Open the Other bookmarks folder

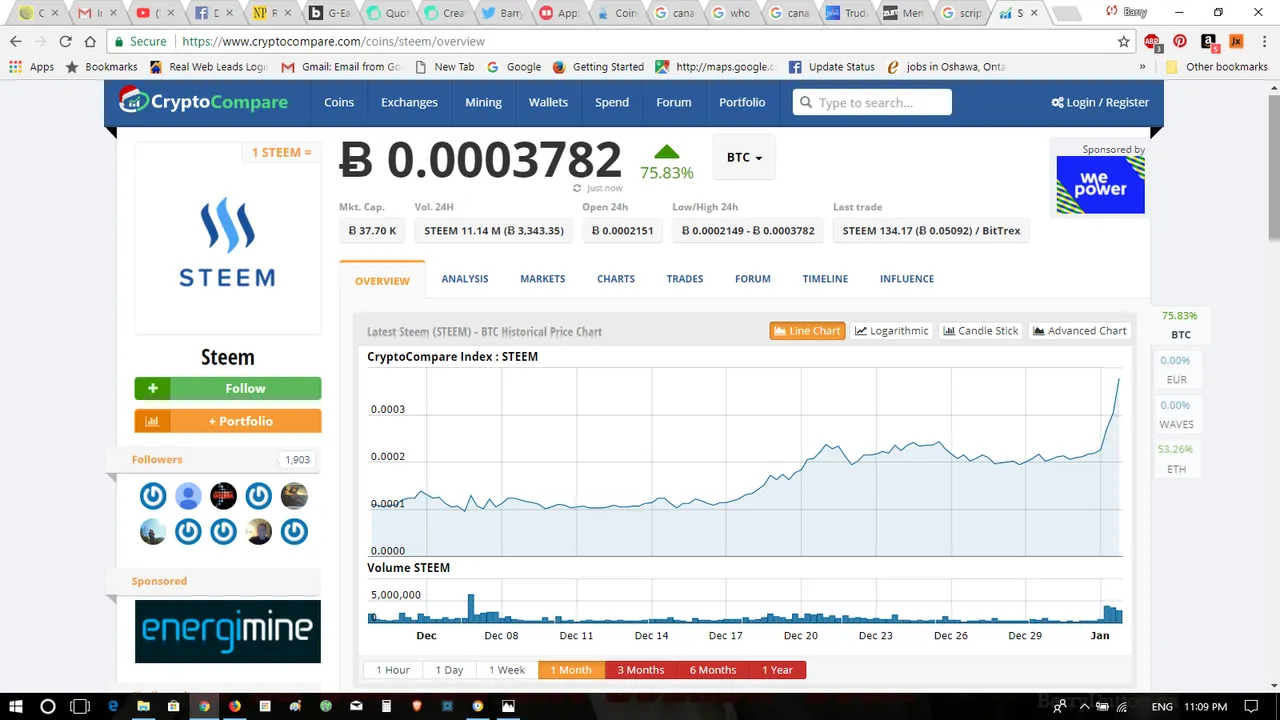point(1217,67)
